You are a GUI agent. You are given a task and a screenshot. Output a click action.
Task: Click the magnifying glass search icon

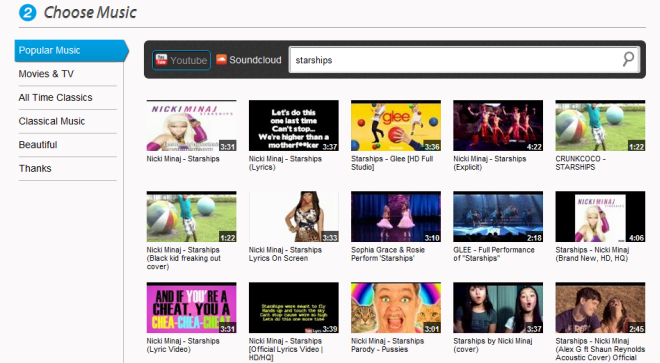(x=628, y=59)
